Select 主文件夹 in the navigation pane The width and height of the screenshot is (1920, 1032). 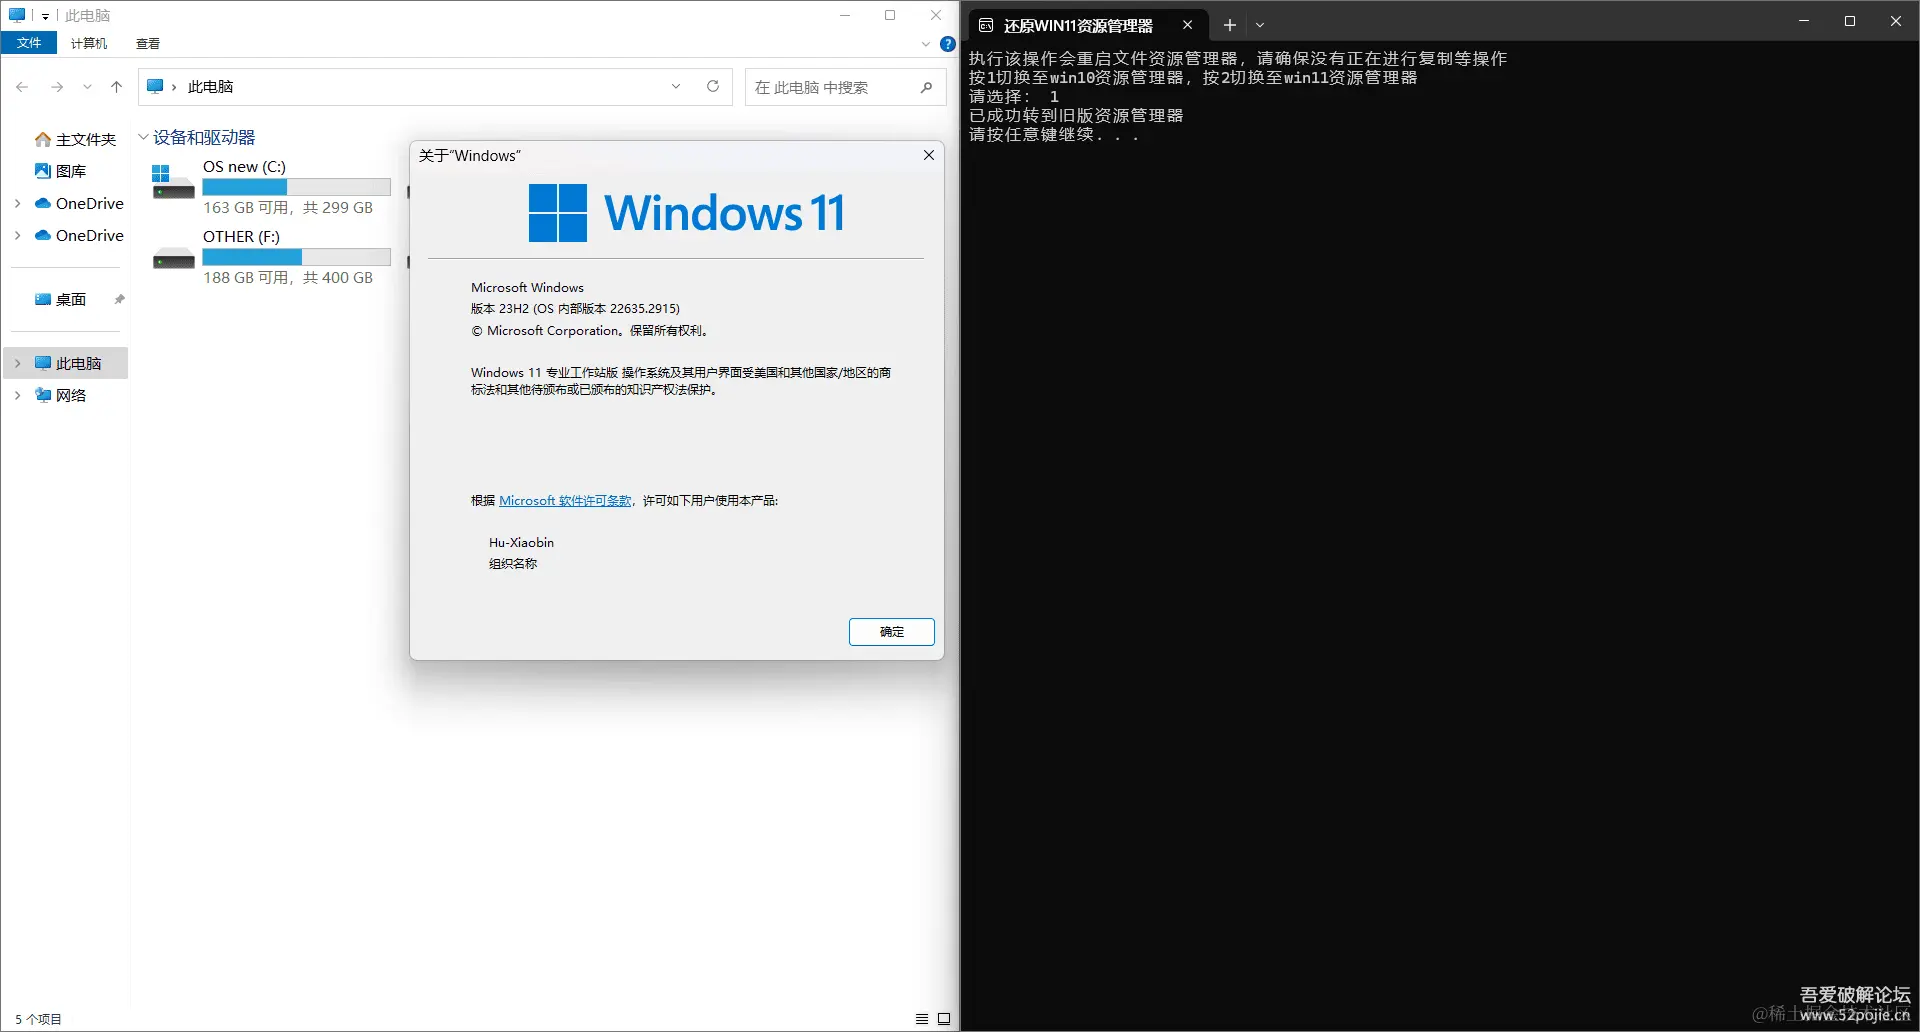(76, 139)
